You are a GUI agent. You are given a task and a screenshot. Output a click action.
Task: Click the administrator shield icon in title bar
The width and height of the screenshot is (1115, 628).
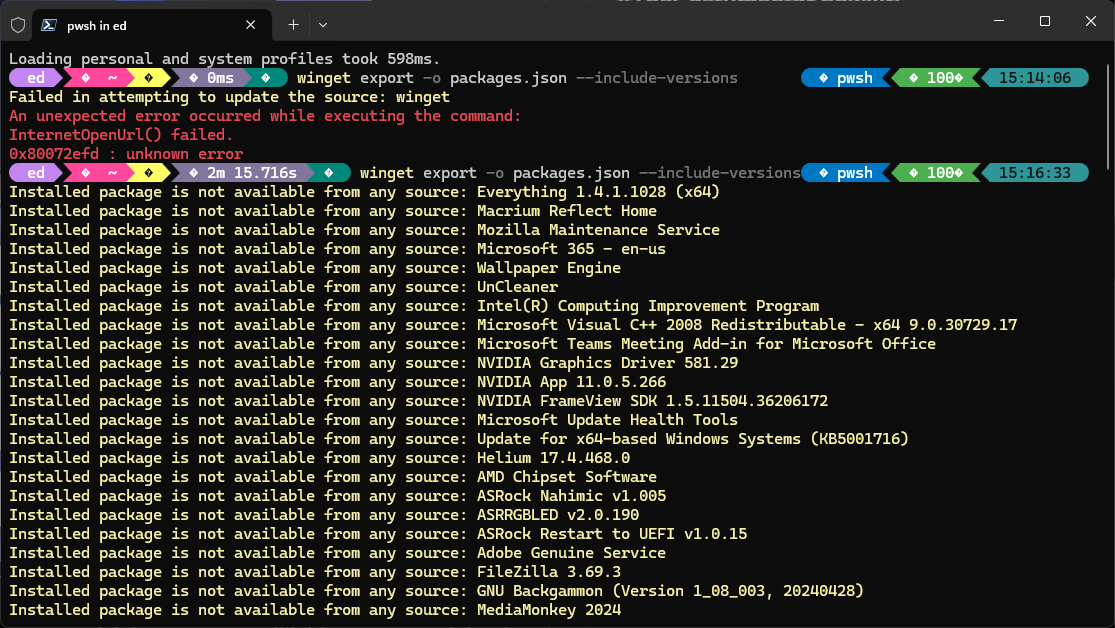tap(18, 23)
